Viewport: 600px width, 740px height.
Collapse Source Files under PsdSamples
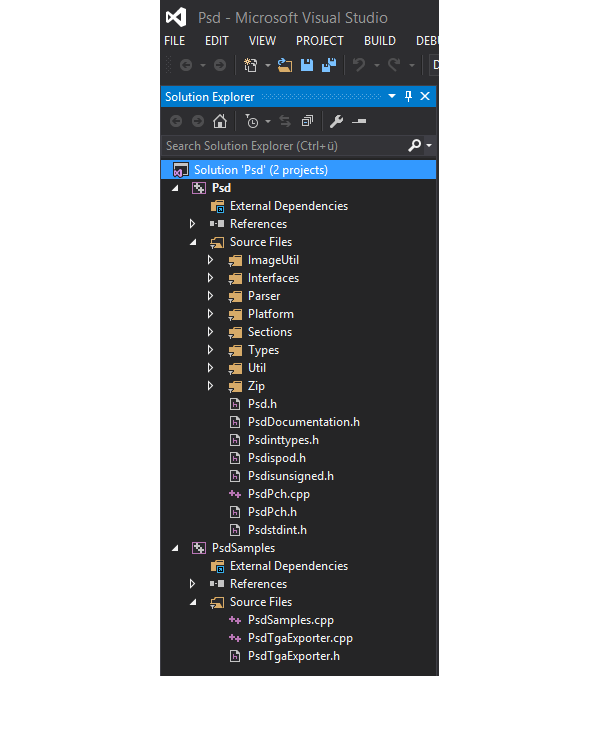(193, 602)
